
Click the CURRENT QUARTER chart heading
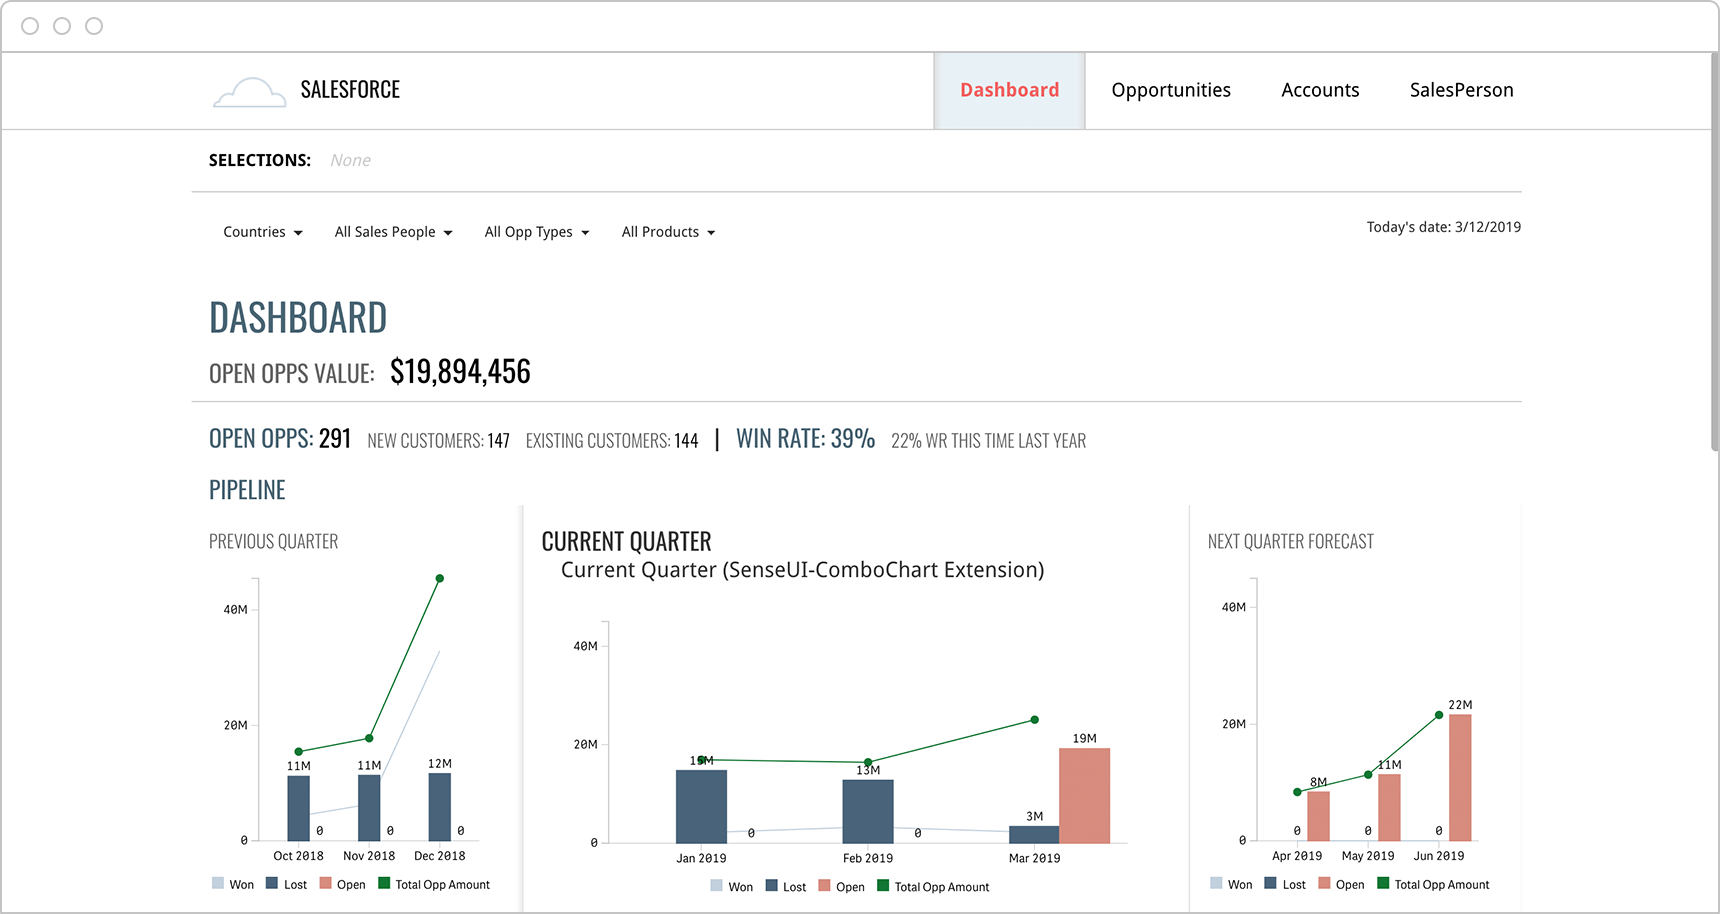(x=626, y=542)
